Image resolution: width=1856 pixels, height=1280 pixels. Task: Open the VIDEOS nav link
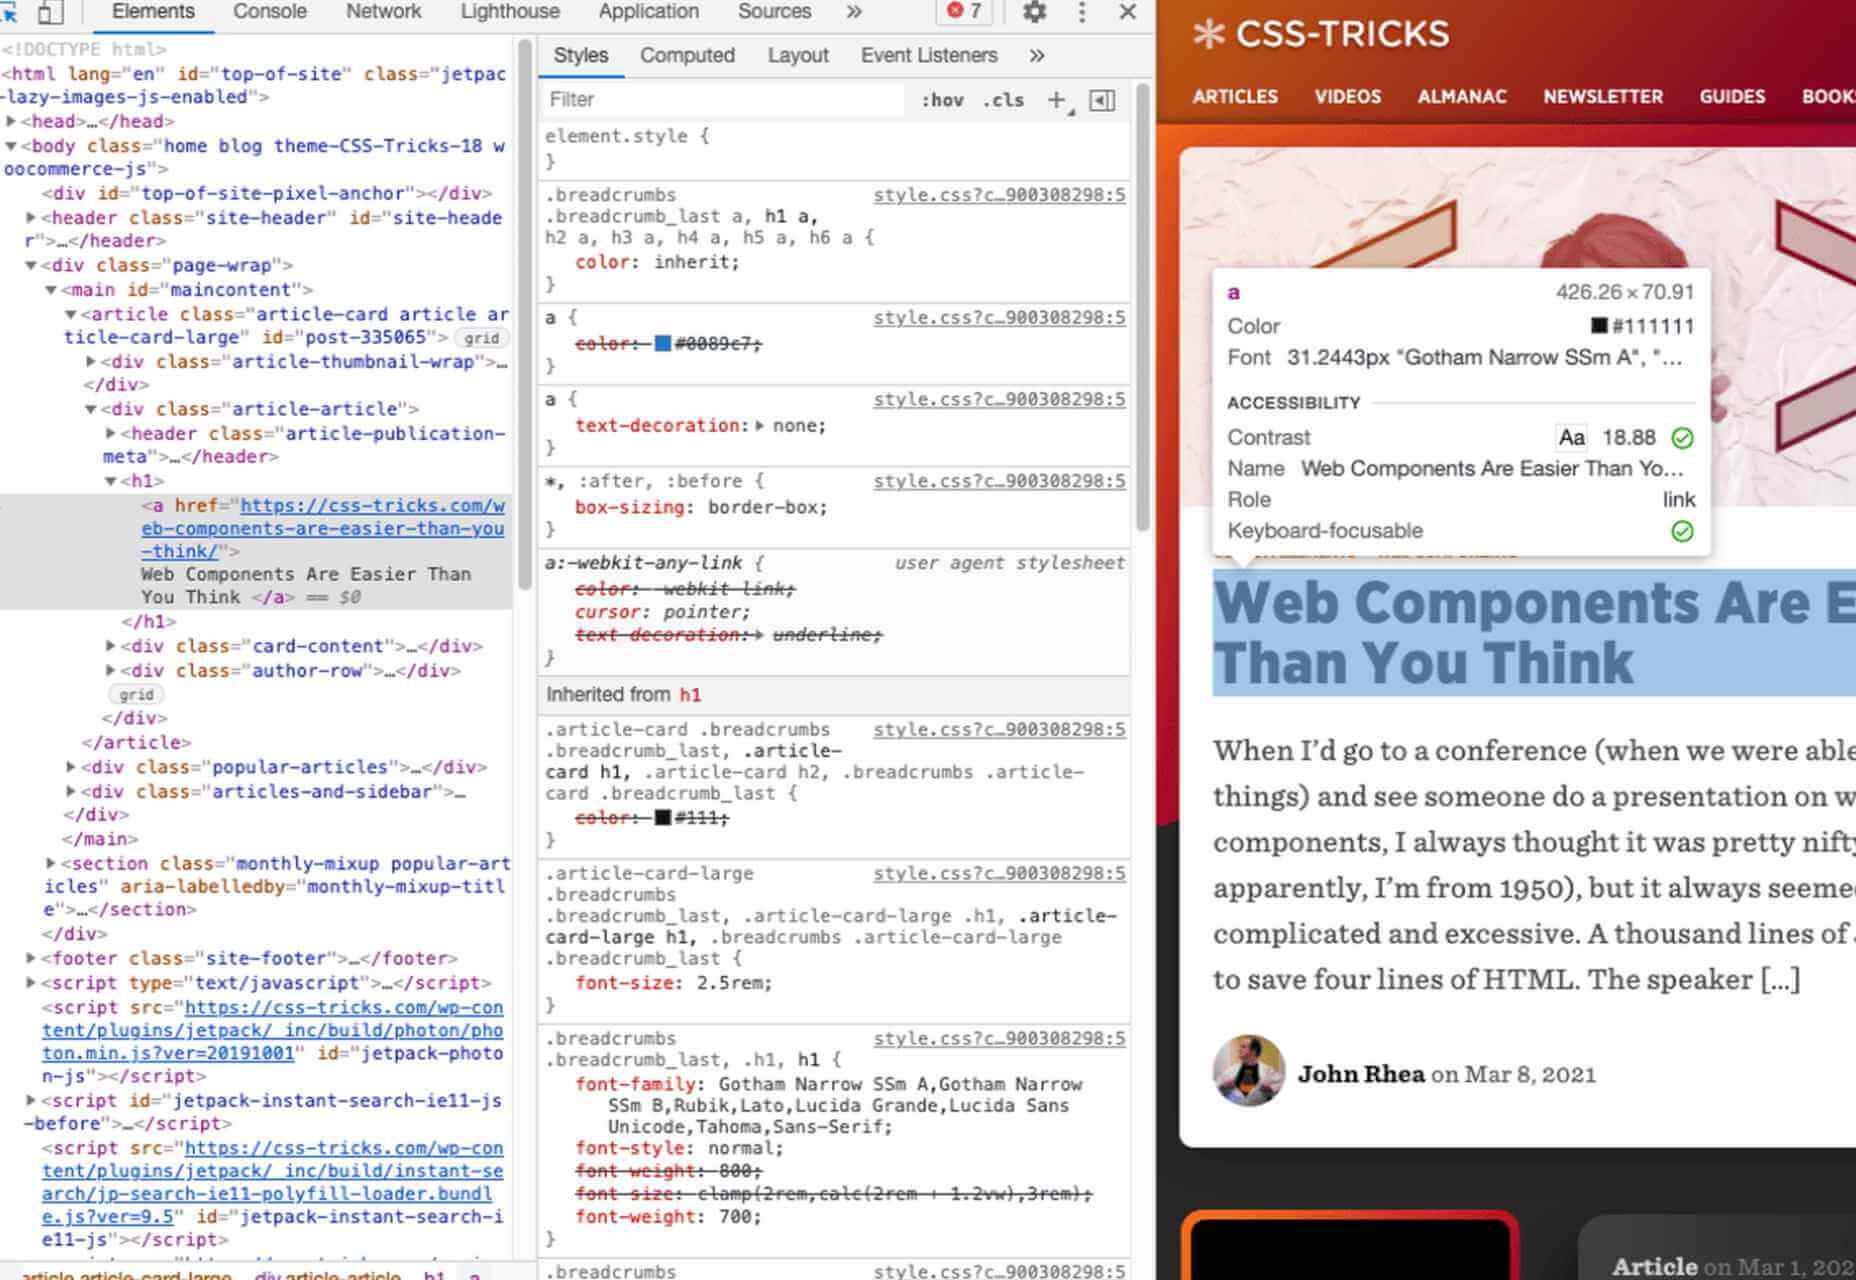1347,97
